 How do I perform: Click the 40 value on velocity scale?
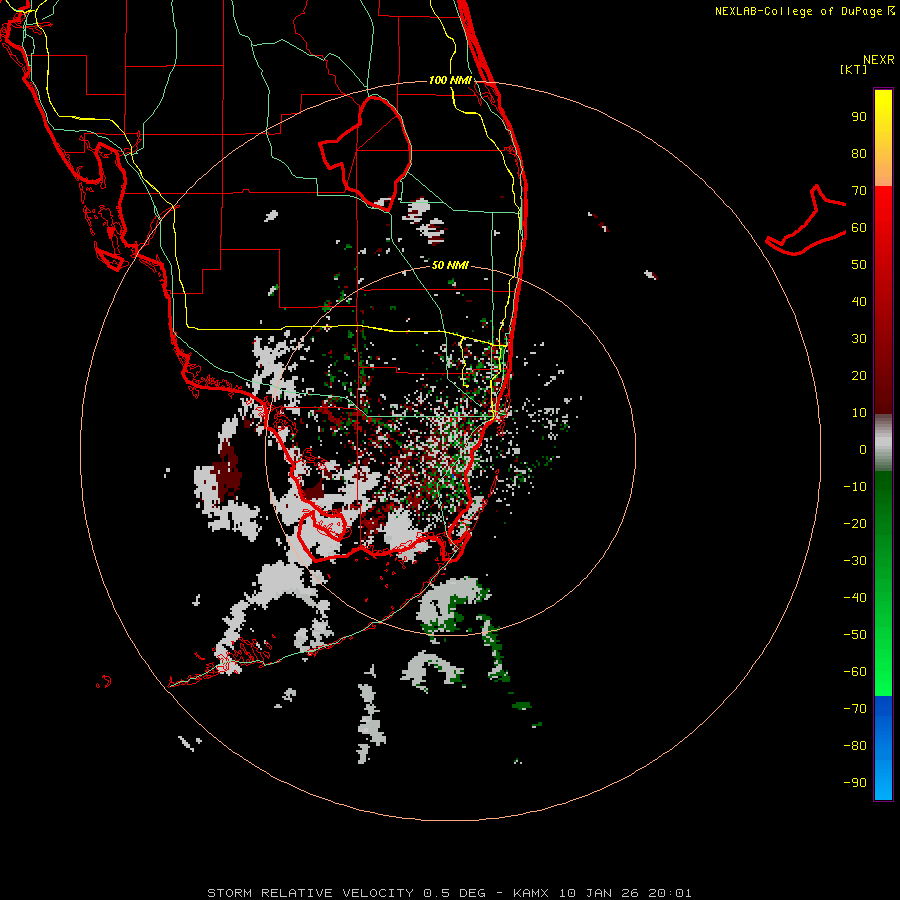[859, 302]
